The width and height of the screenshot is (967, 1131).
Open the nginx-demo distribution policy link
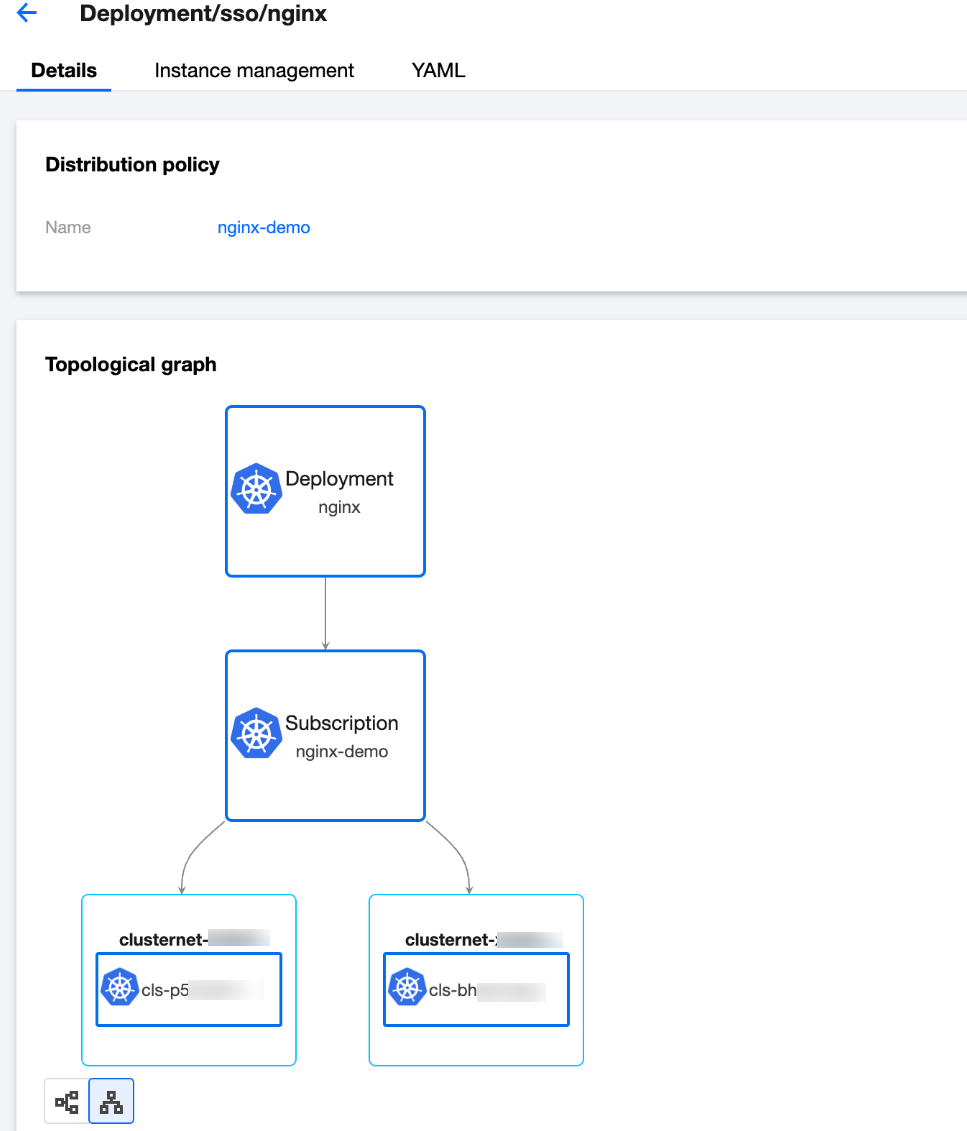point(264,228)
